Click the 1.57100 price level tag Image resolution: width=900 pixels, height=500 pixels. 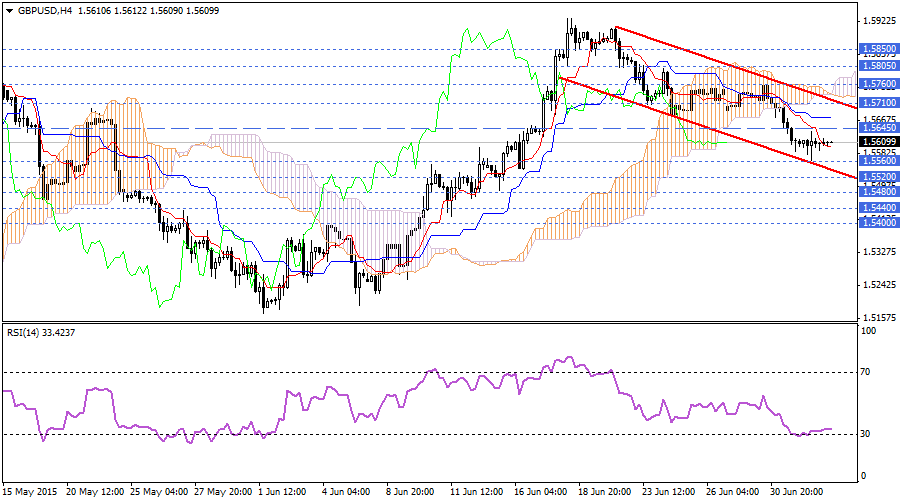(x=877, y=103)
